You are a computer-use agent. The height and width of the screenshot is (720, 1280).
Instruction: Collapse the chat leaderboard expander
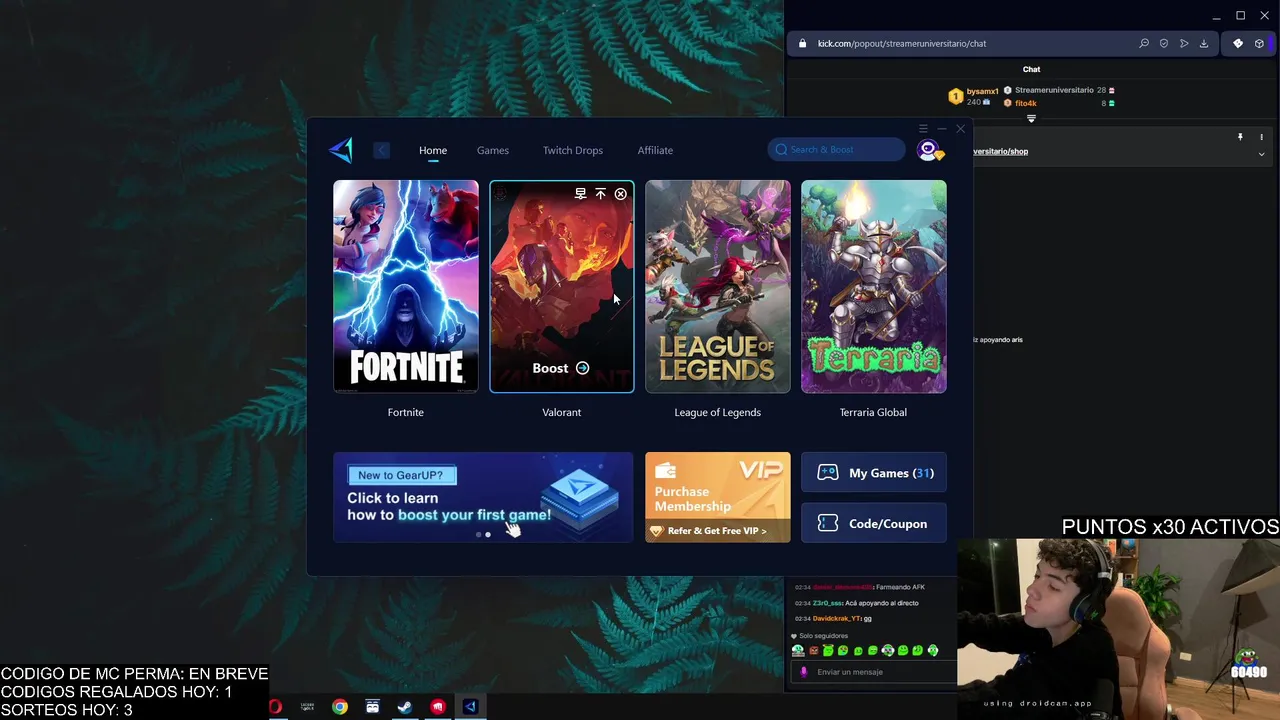click(1031, 118)
